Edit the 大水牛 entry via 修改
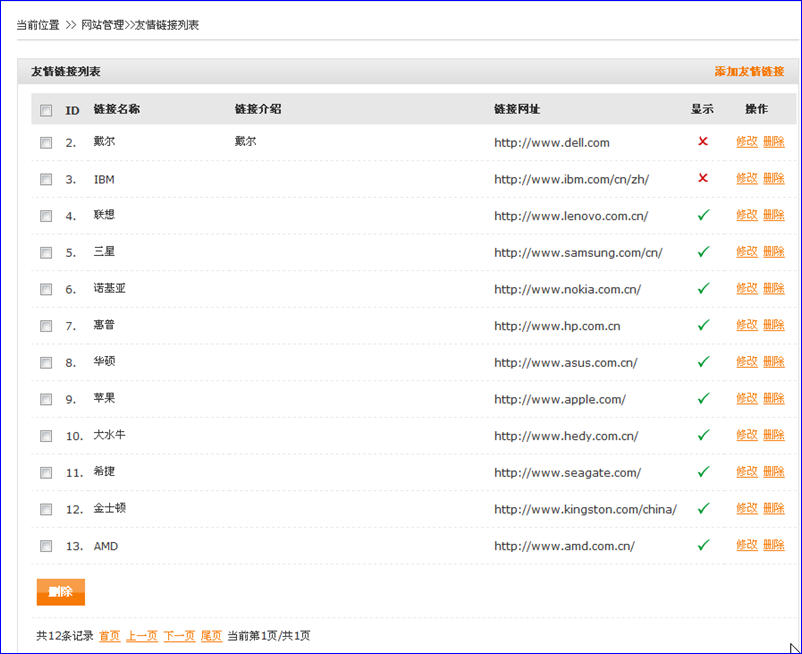Viewport: 802px width, 654px height. [747, 435]
